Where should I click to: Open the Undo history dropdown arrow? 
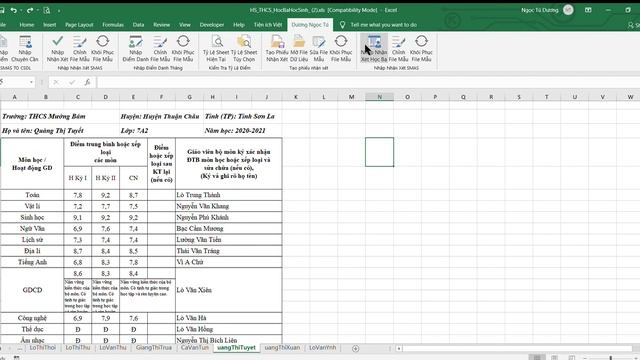point(21,10)
